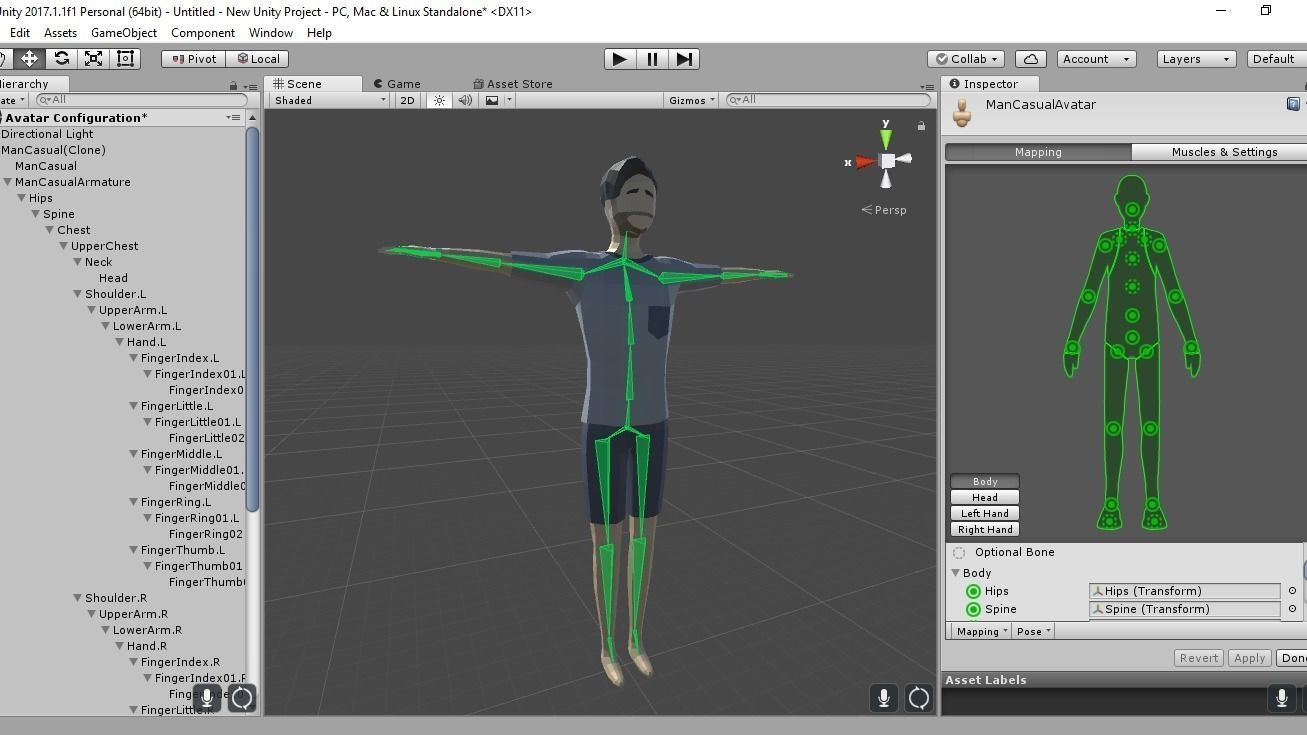Open the Default layout dropdown
Image resolution: width=1307 pixels, height=735 pixels.
pos(1277,59)
